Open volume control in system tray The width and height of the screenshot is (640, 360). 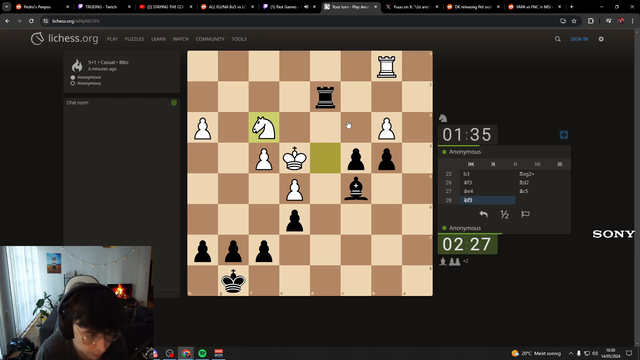[x=595, y=353]
